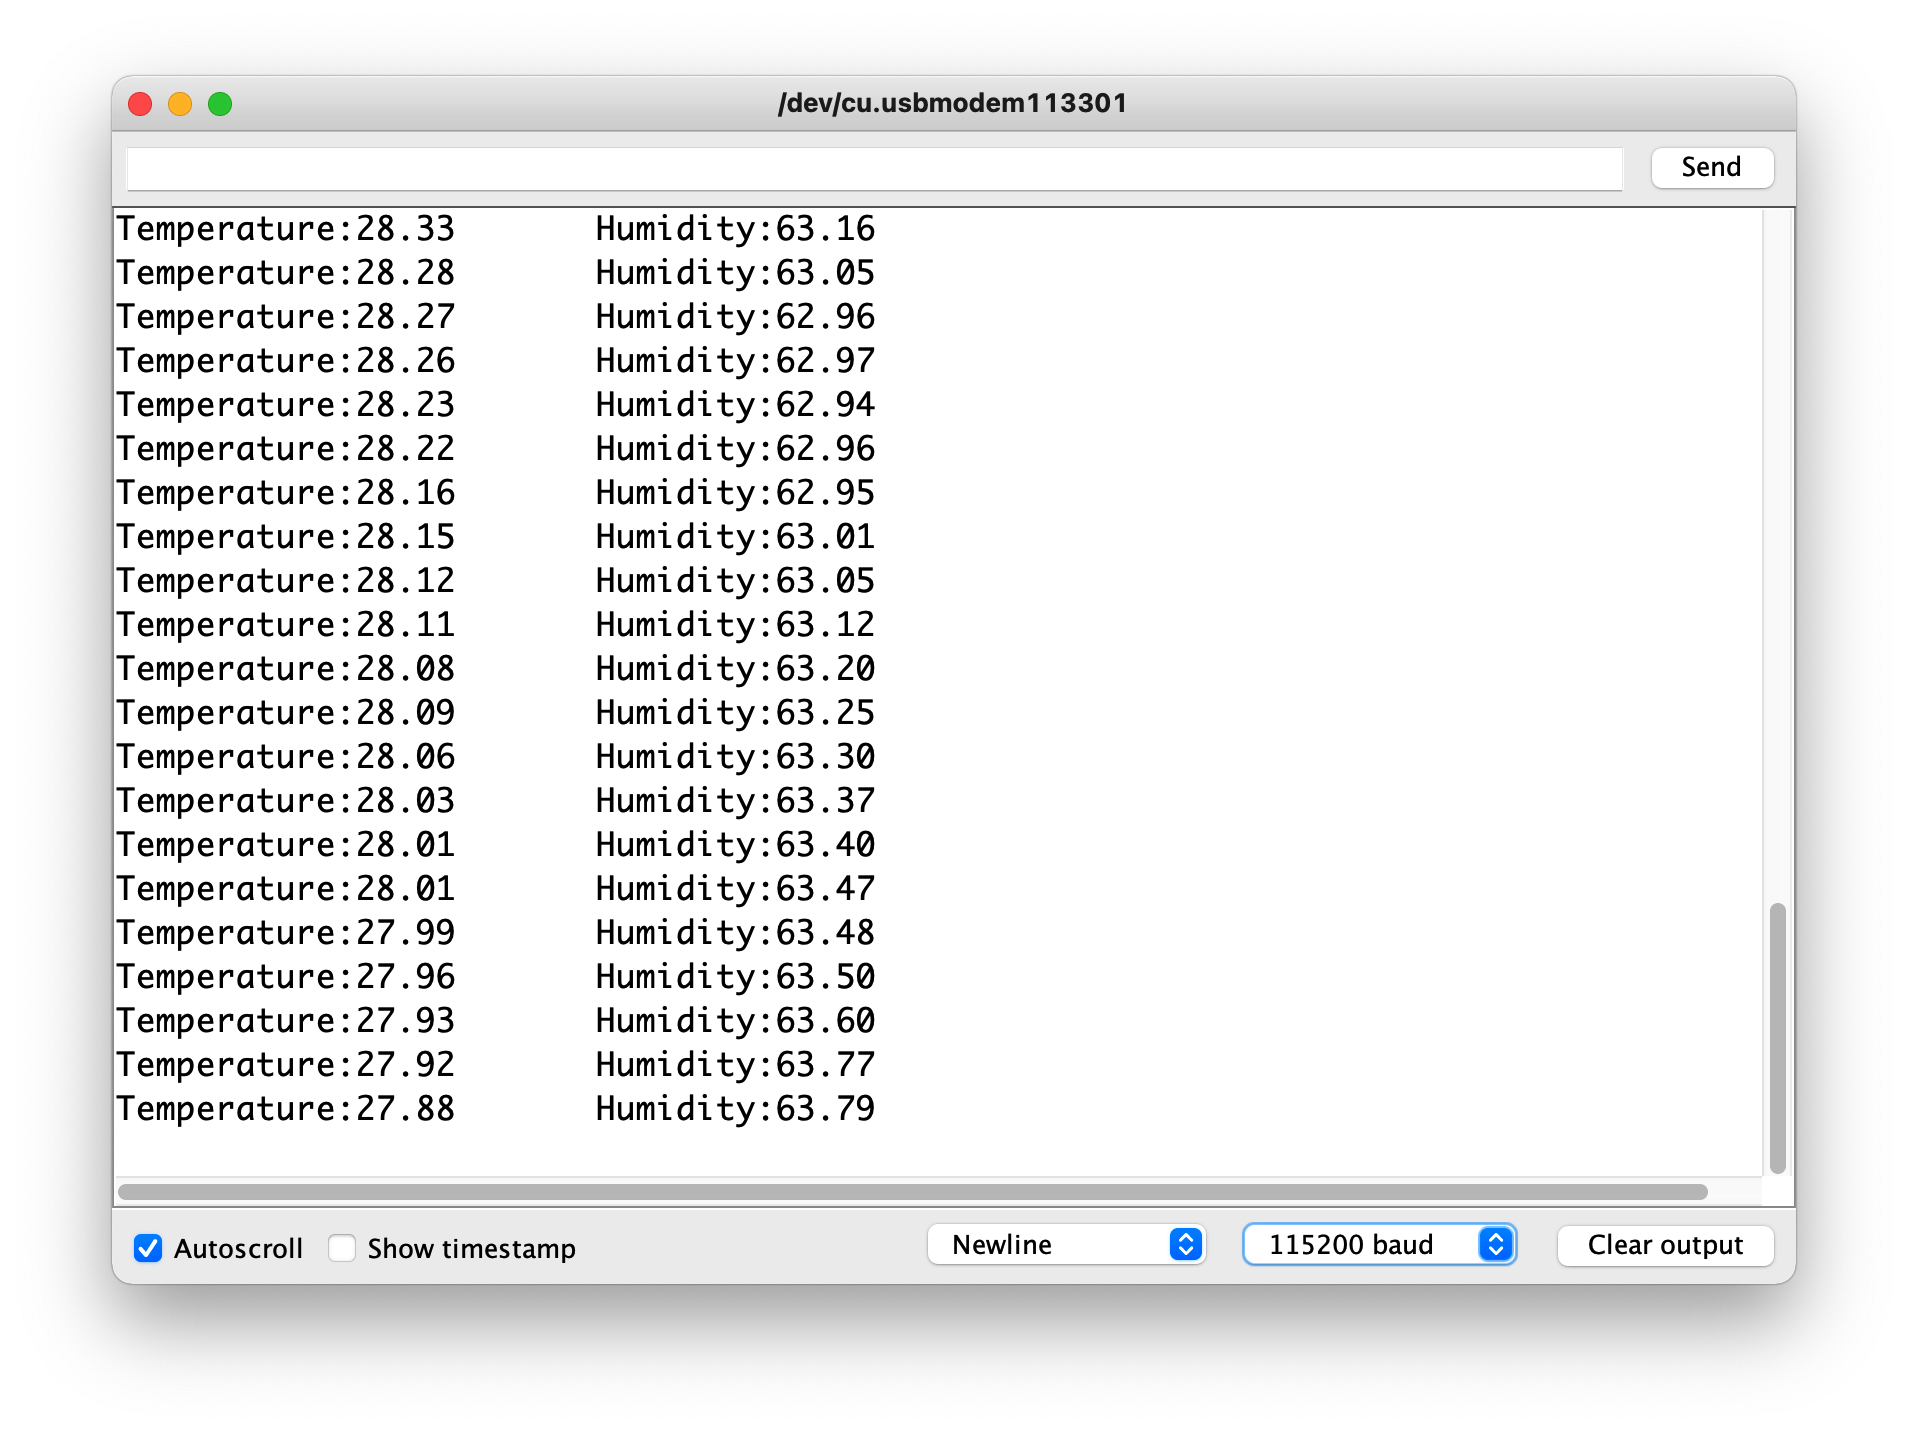The image size is (1908, 1432).
Task: Click the Humidity:63.40 reading
Action: tap(735, 845)
